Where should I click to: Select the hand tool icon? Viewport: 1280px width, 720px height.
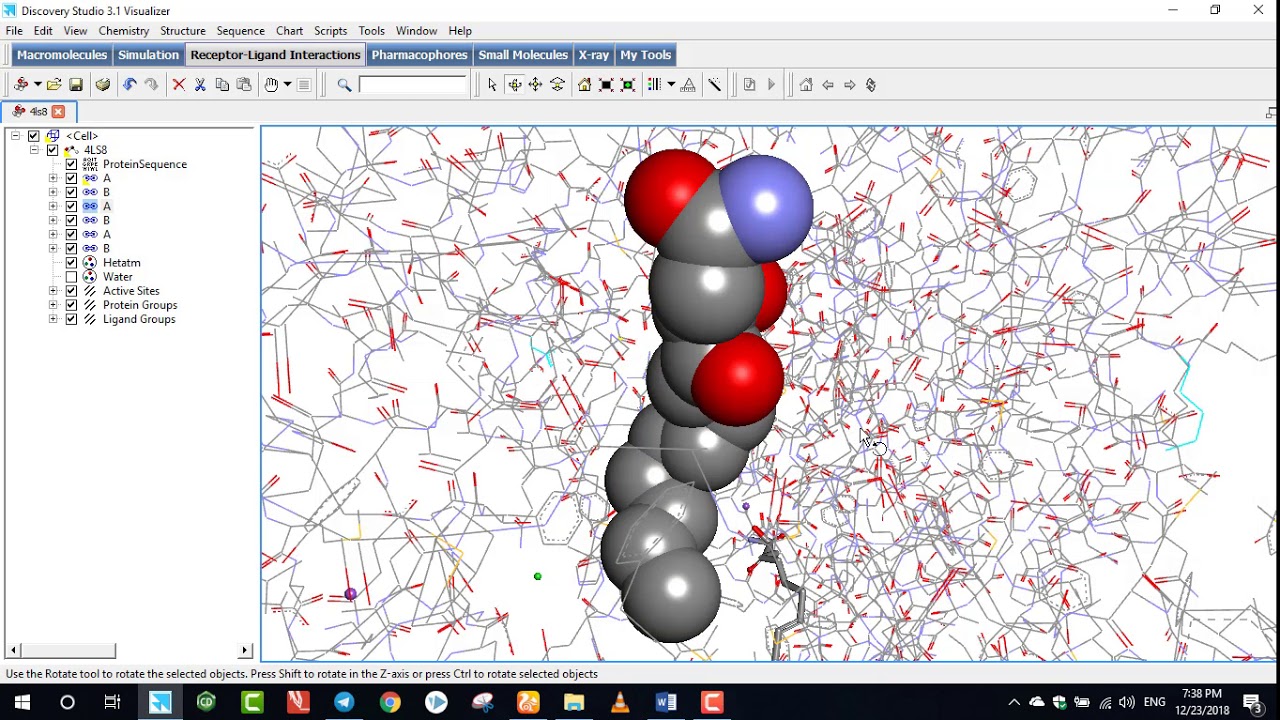[x=271, y=85]
